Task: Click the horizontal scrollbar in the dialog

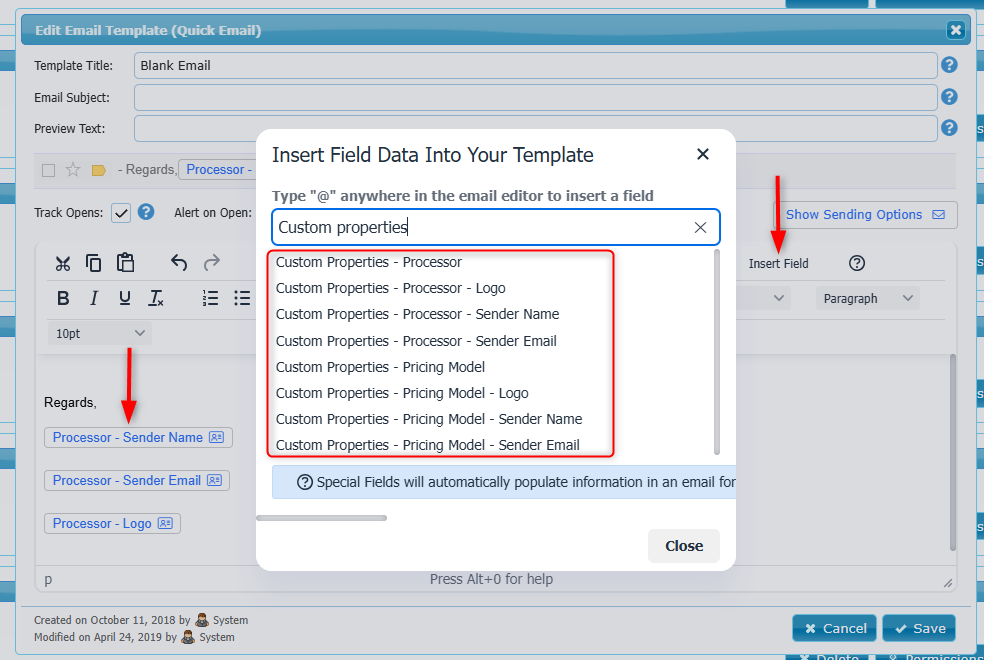Action: coord(321,518)
